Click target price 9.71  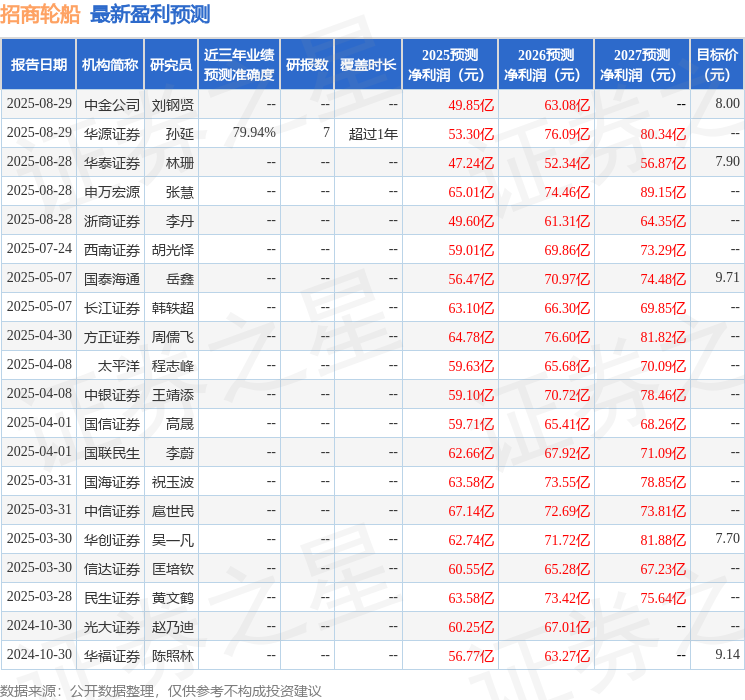tap(727, 277)
